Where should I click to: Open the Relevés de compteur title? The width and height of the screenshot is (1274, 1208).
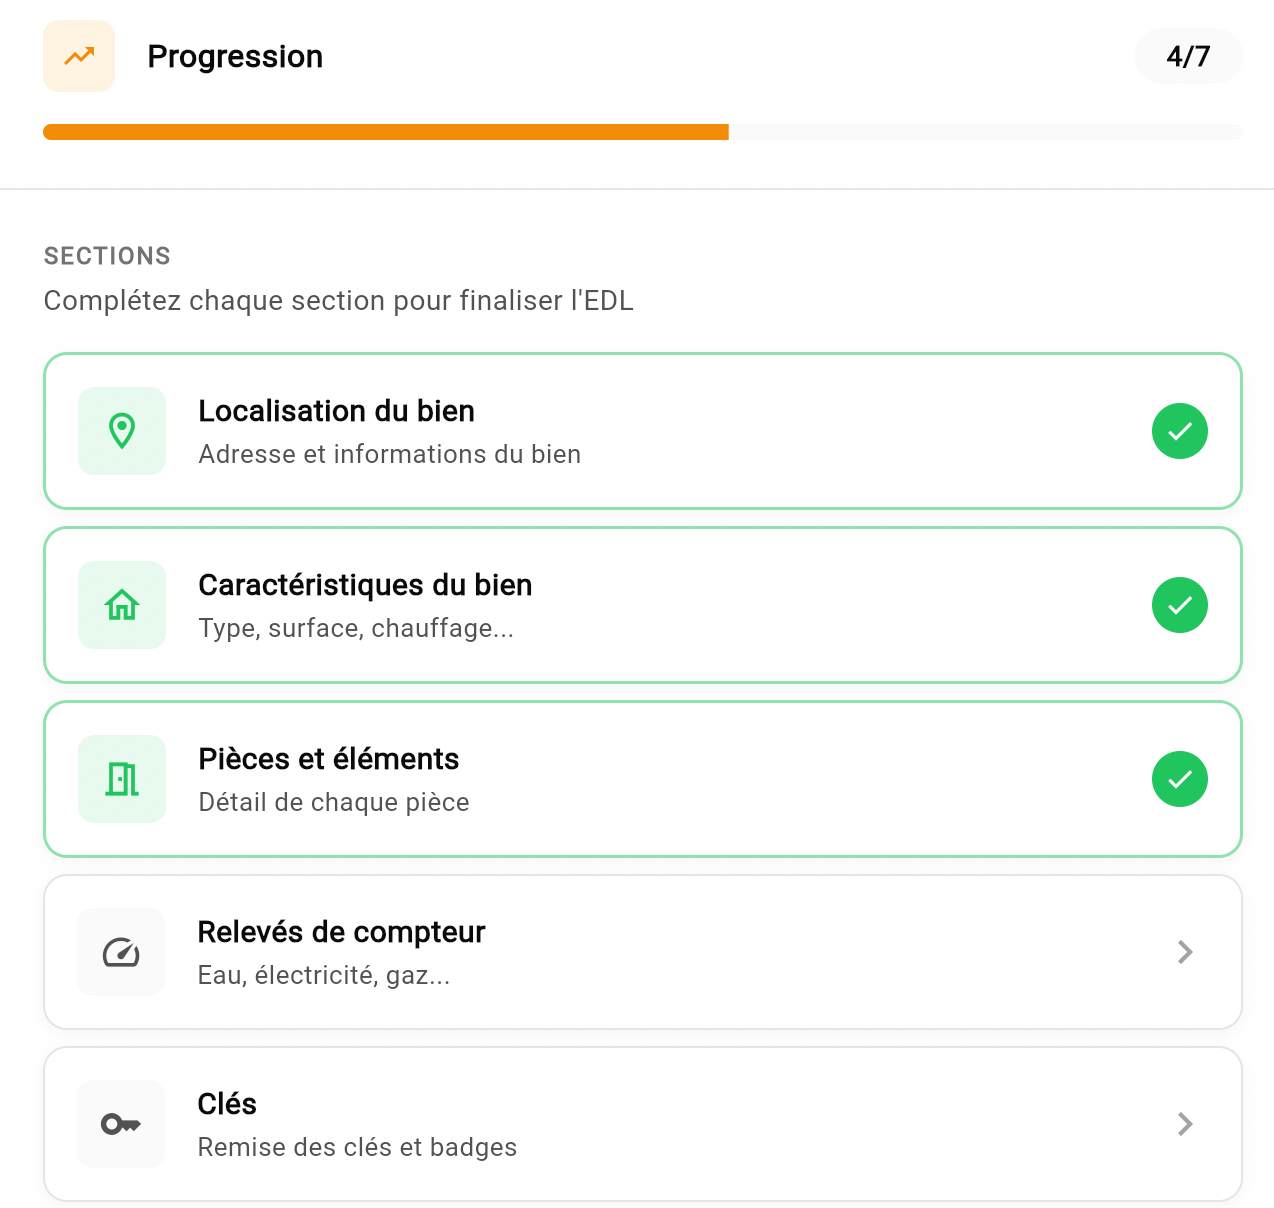tap(341, 932)
